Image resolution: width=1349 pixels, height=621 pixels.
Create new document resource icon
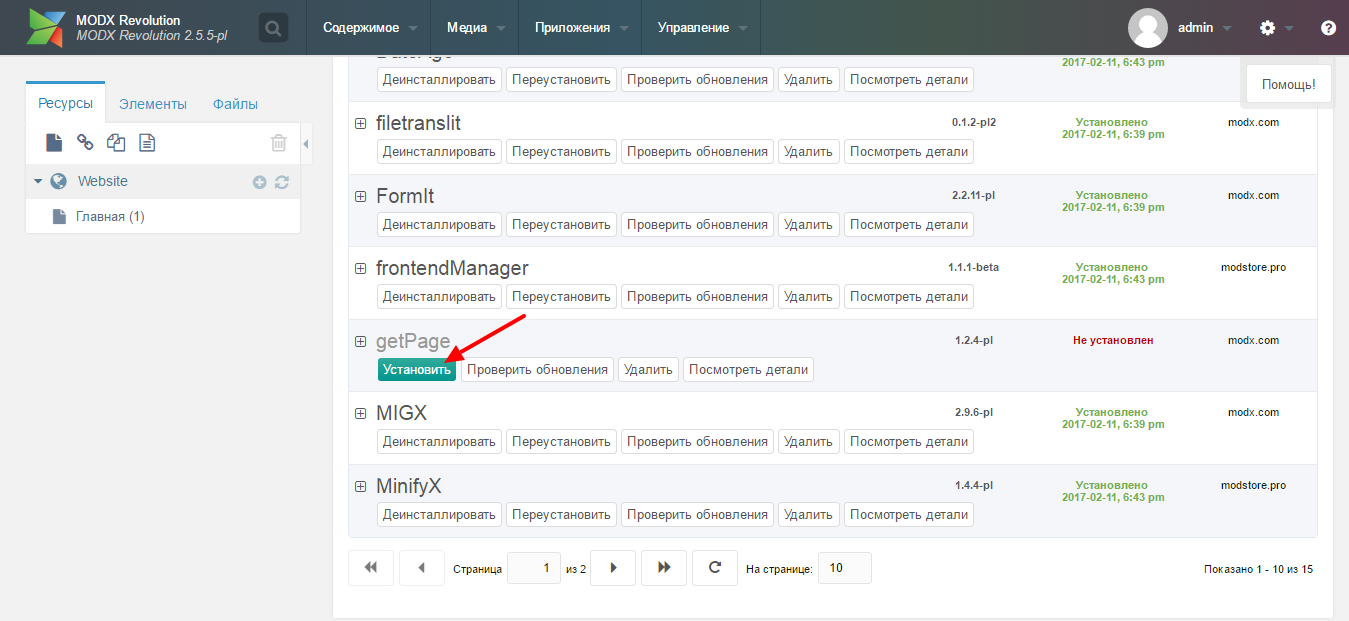click(54, 143)
